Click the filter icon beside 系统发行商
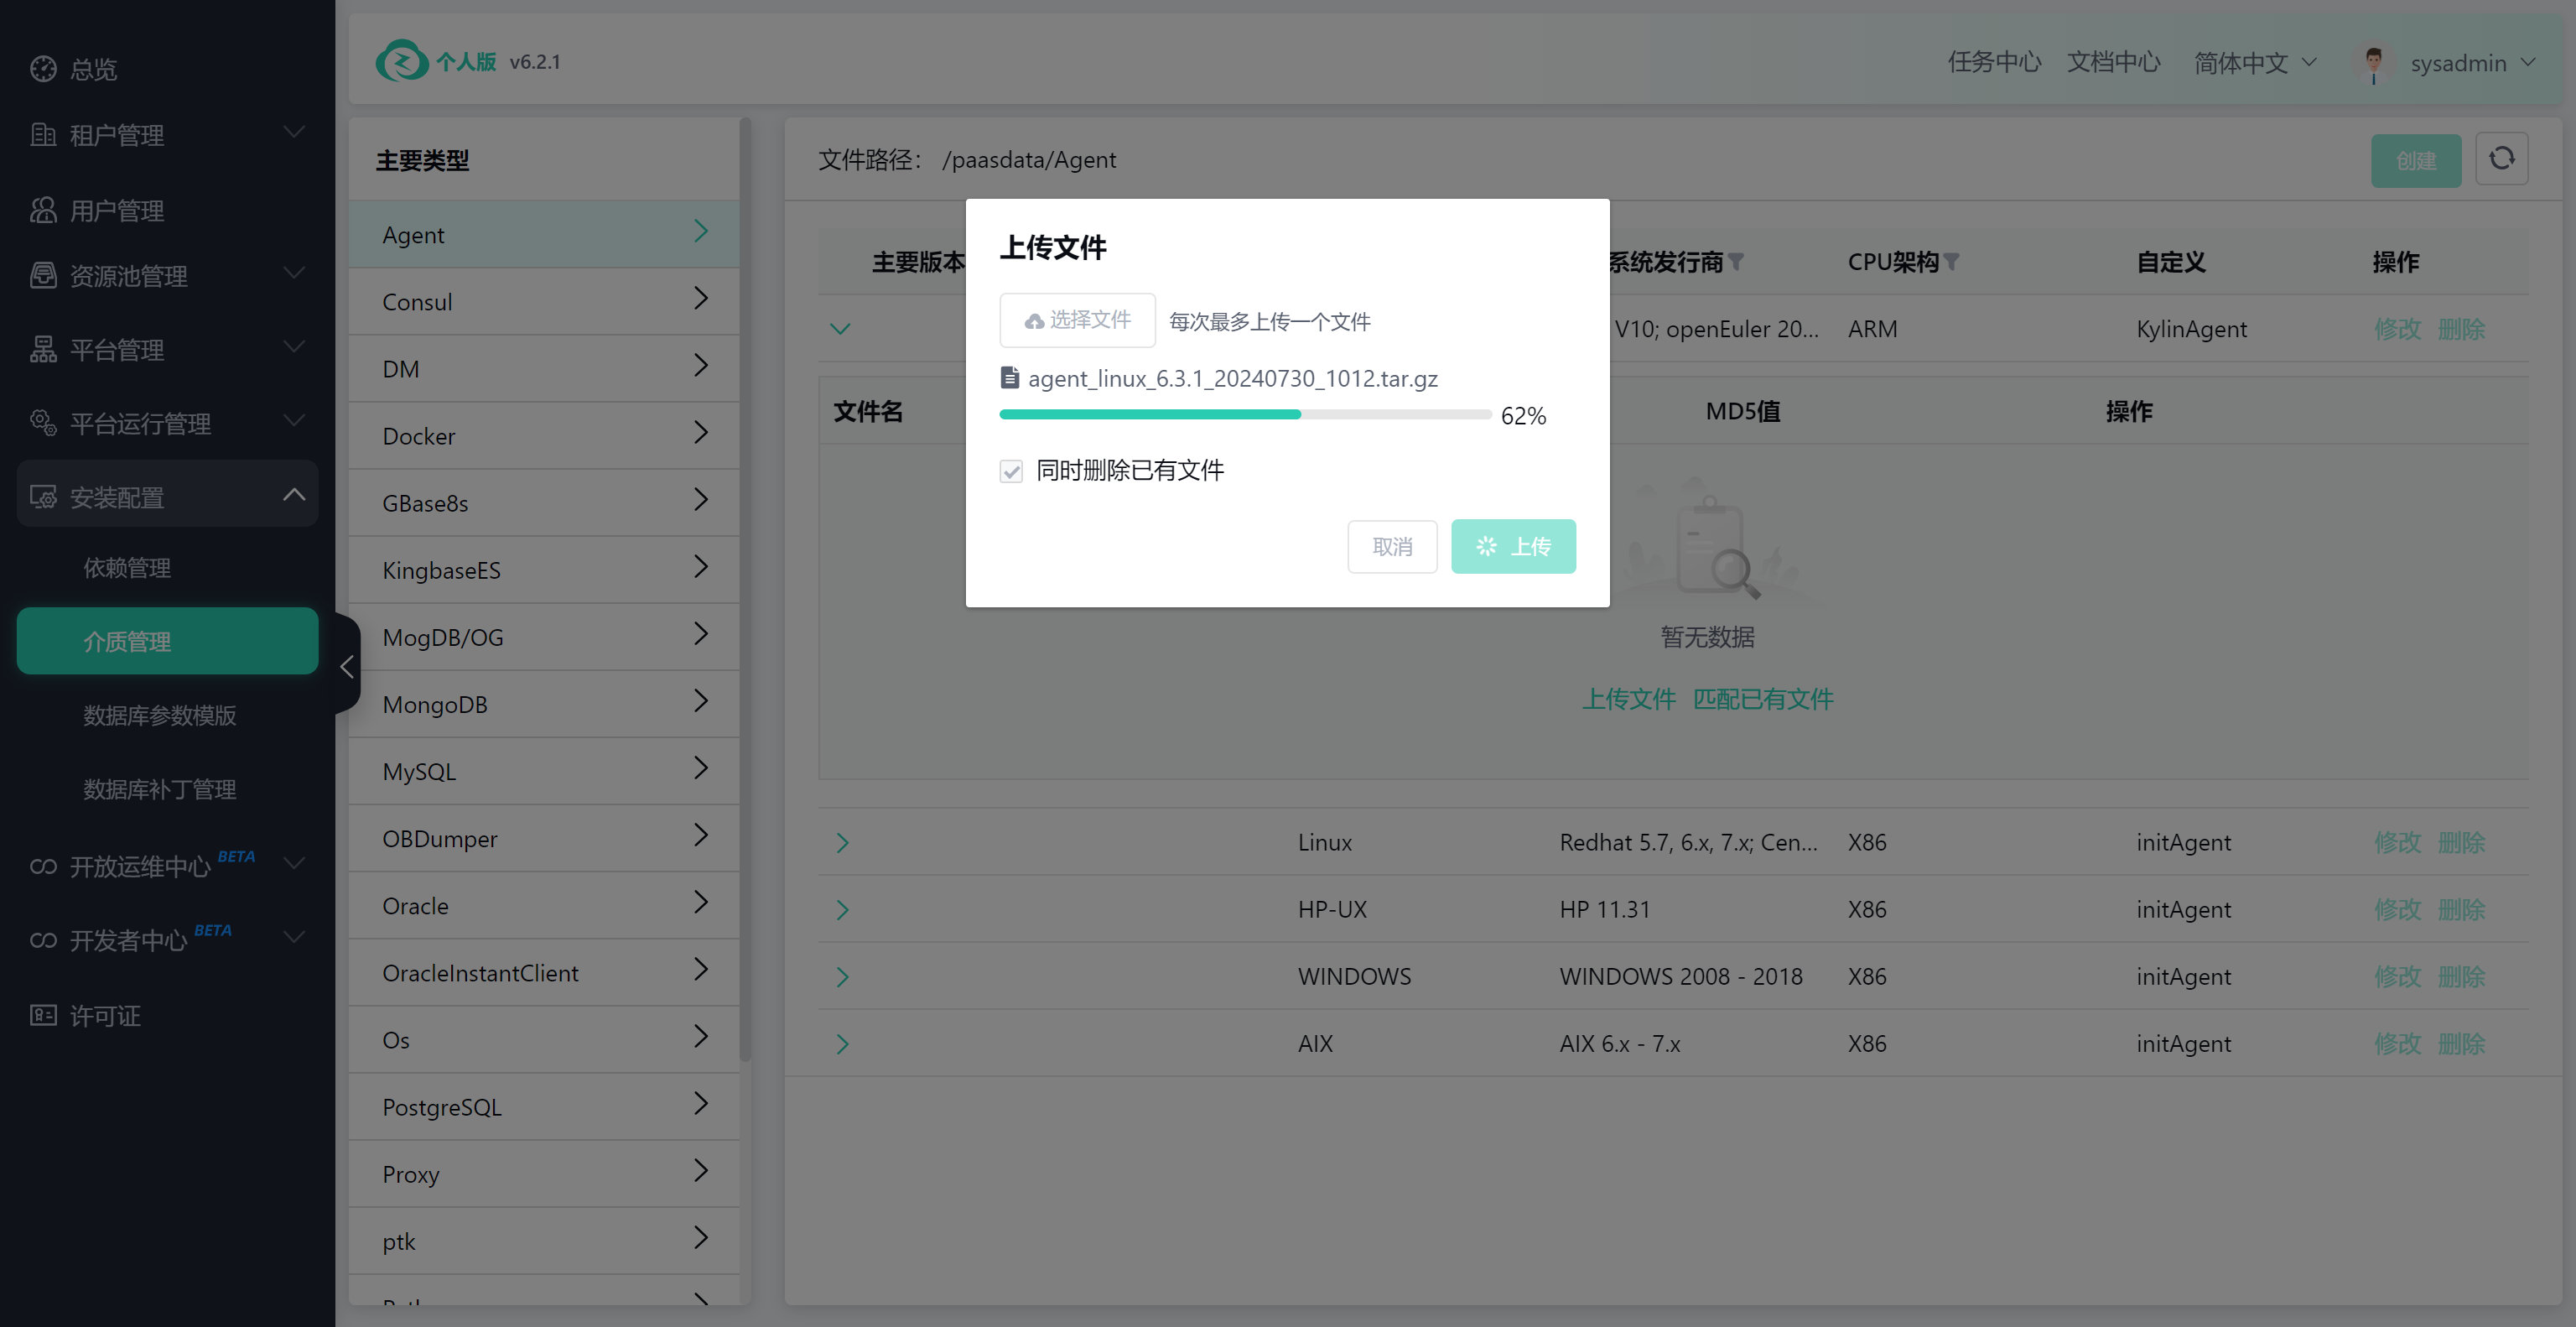This screenshot has height=1327, width=2576. 1736,262
